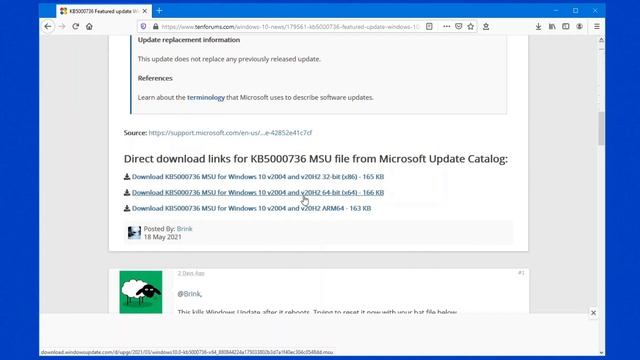Screen dimensions: 640x360
Task: Select the KB5000736 Featured update tab
Action: 104,11
